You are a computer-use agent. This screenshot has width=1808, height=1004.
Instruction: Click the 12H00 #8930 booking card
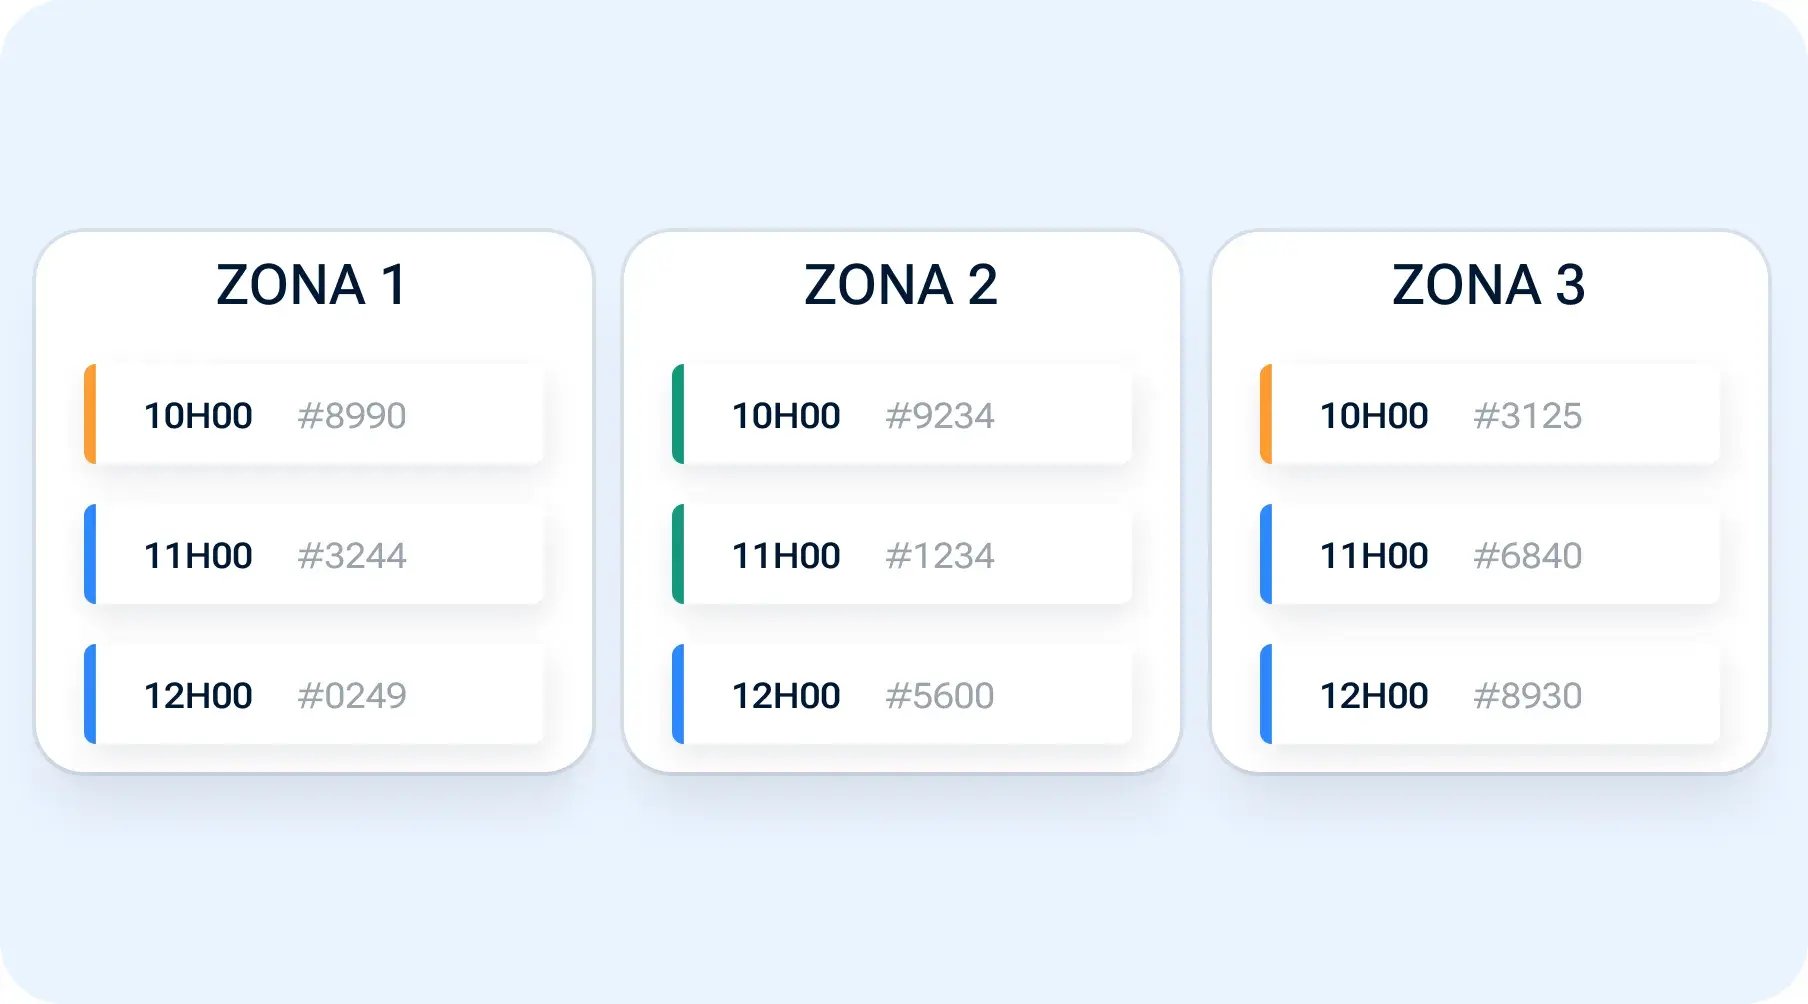(x=1490, y=694)
